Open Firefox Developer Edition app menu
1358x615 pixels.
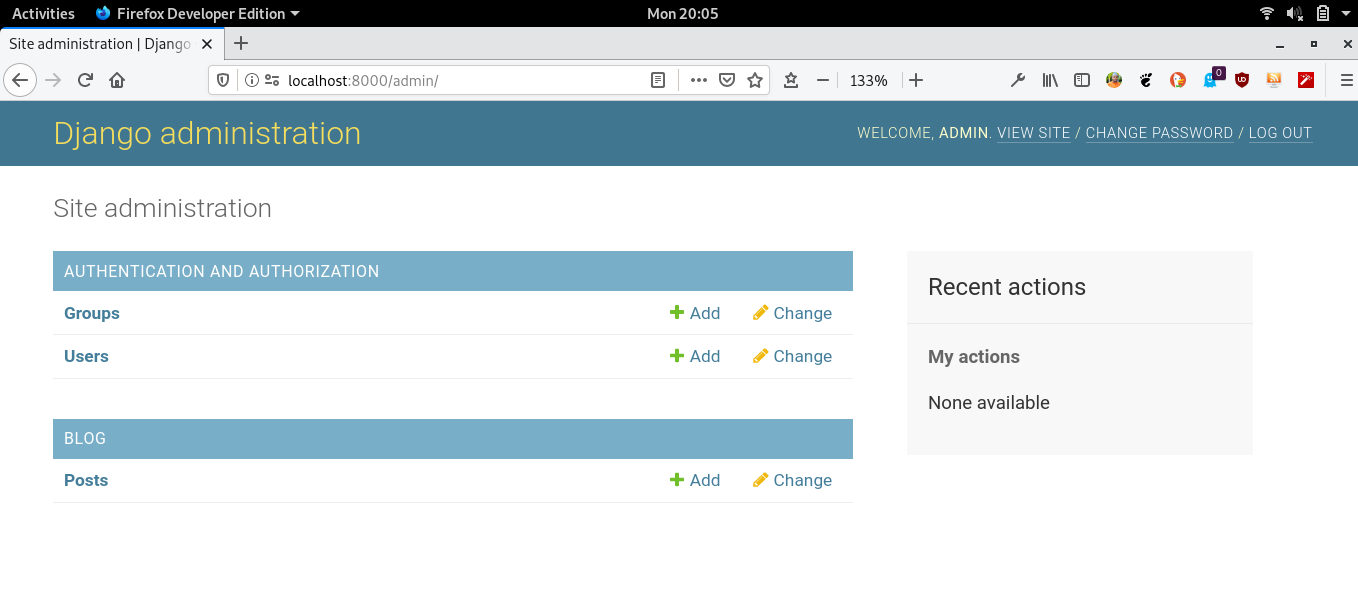[197, 13]
